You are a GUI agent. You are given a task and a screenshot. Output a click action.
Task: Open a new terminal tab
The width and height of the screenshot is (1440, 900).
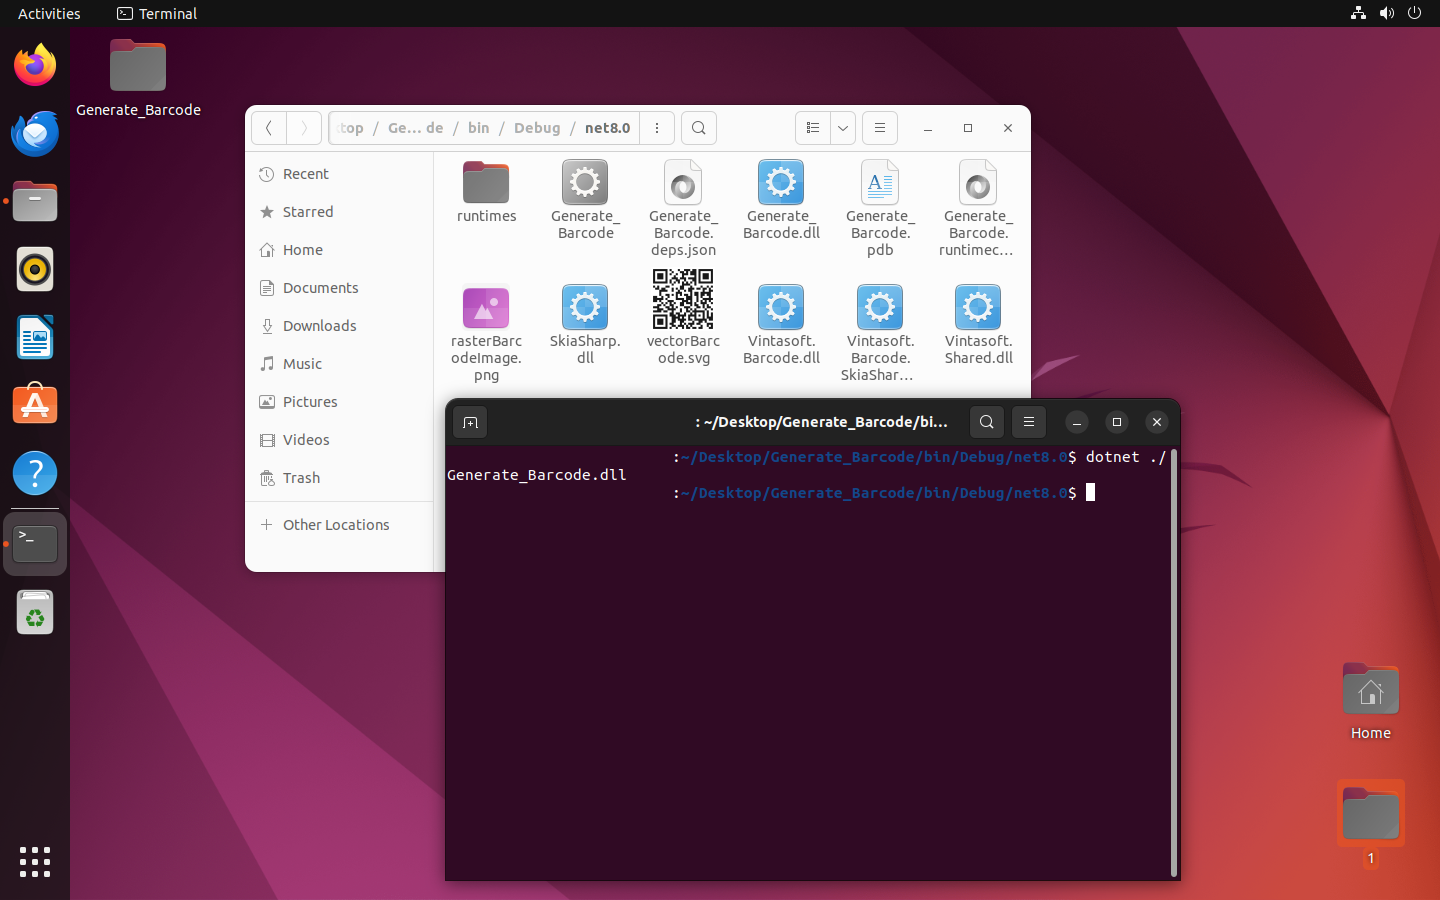pyautogui.click(x=470, y=422)
